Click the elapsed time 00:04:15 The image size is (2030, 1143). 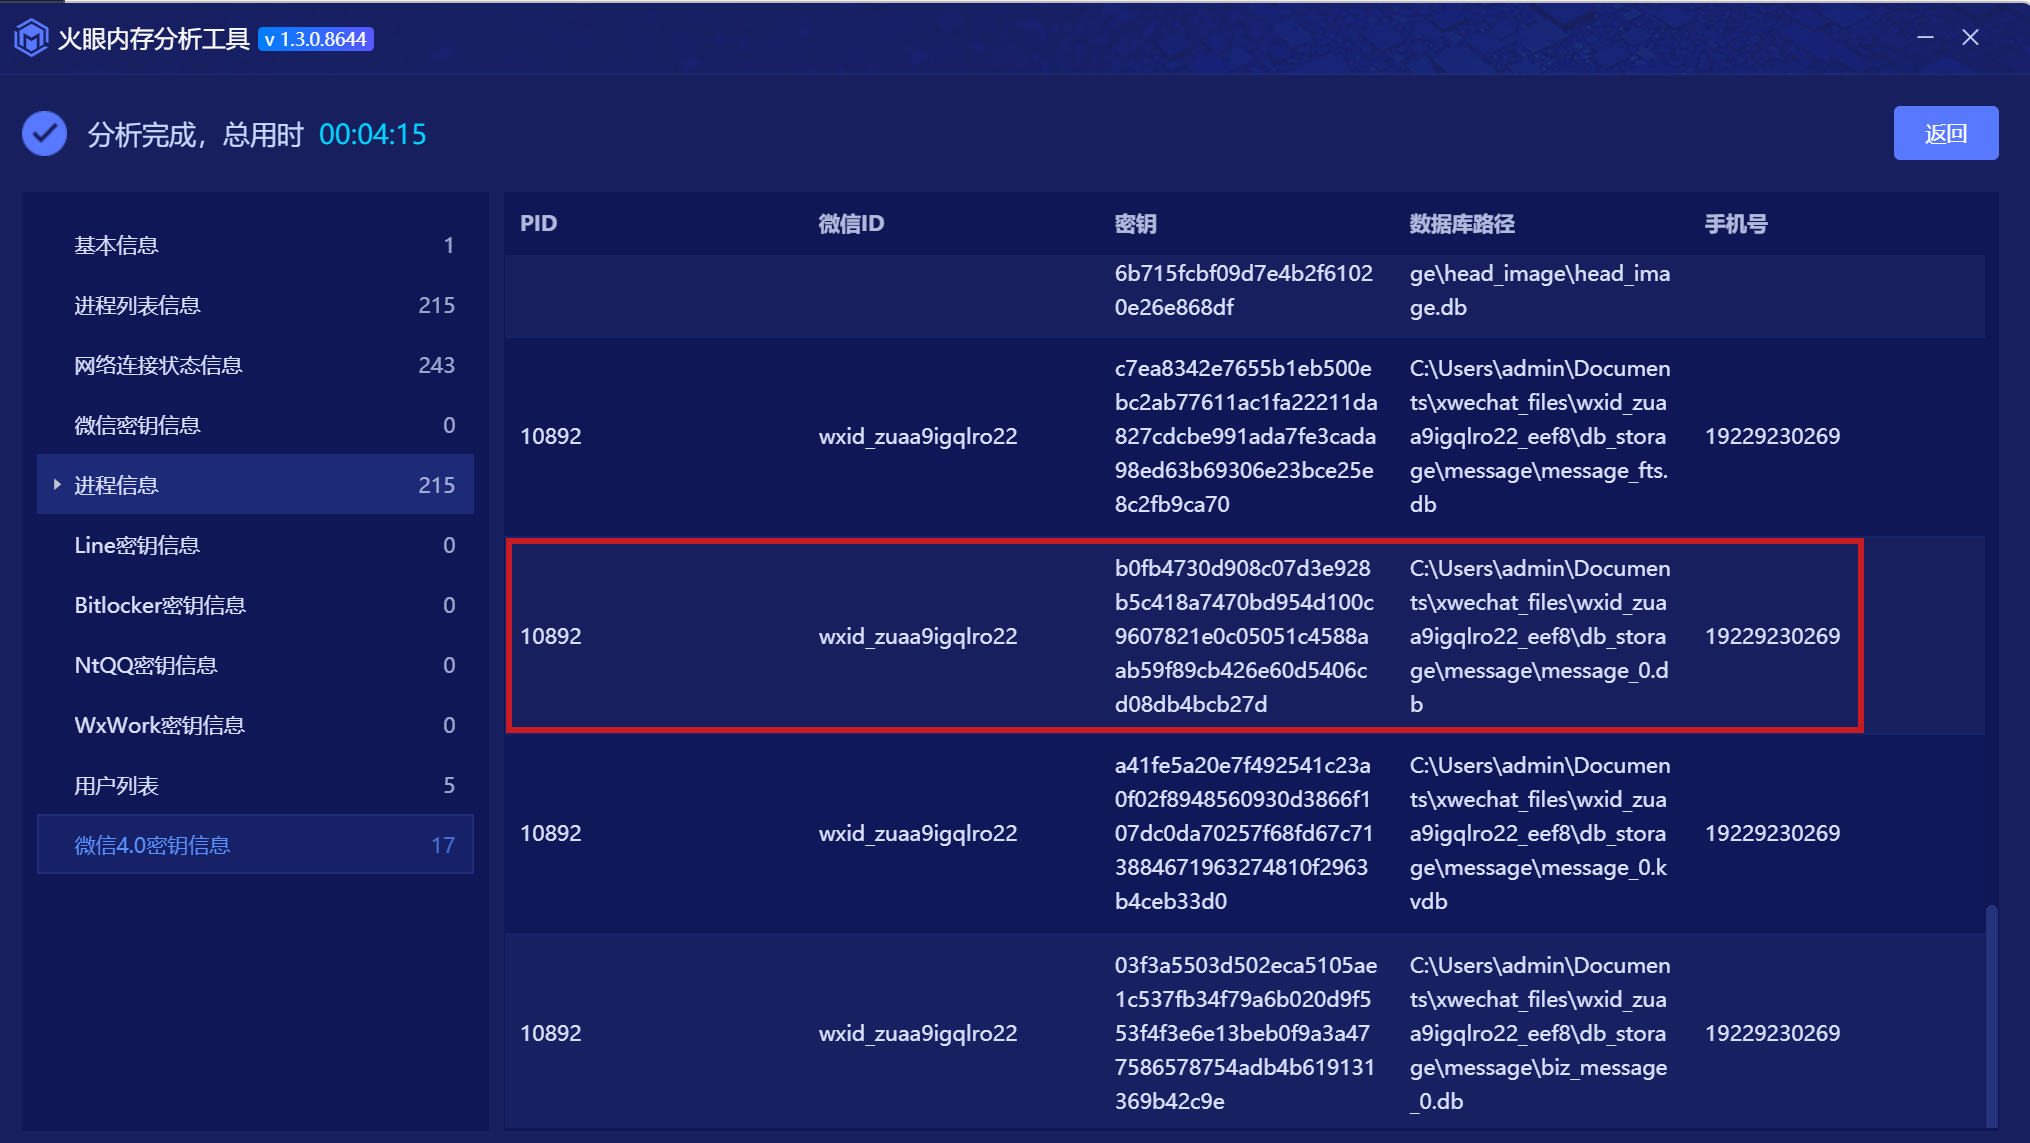click(373, 134)
